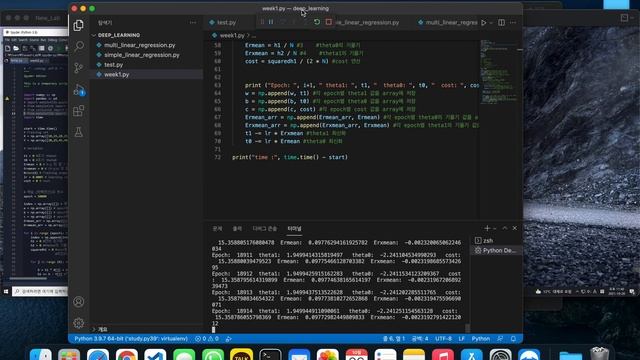Open App Store from the dock
Screen dimensions: 640x360
[x=472, y=355]
